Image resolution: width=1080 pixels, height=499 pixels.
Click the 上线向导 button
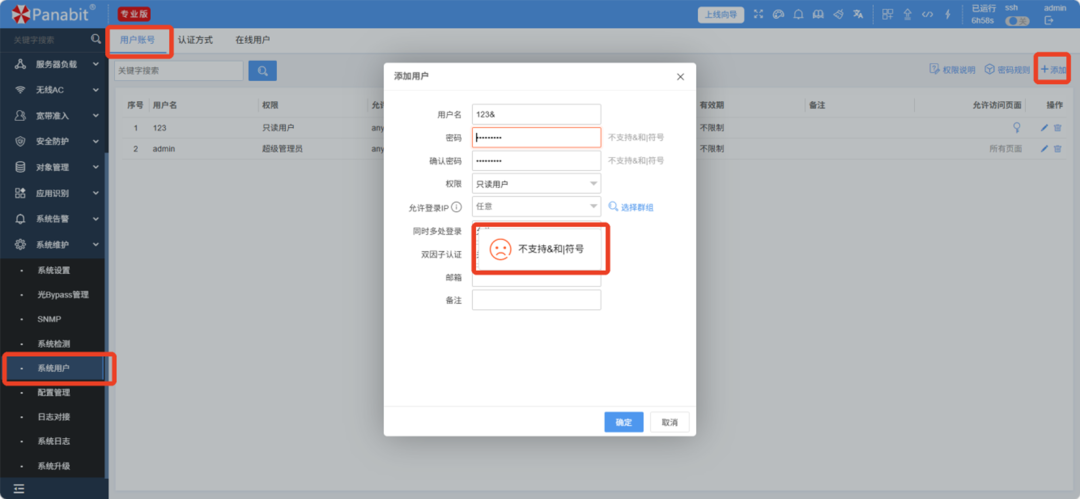[x=721, y=14]
